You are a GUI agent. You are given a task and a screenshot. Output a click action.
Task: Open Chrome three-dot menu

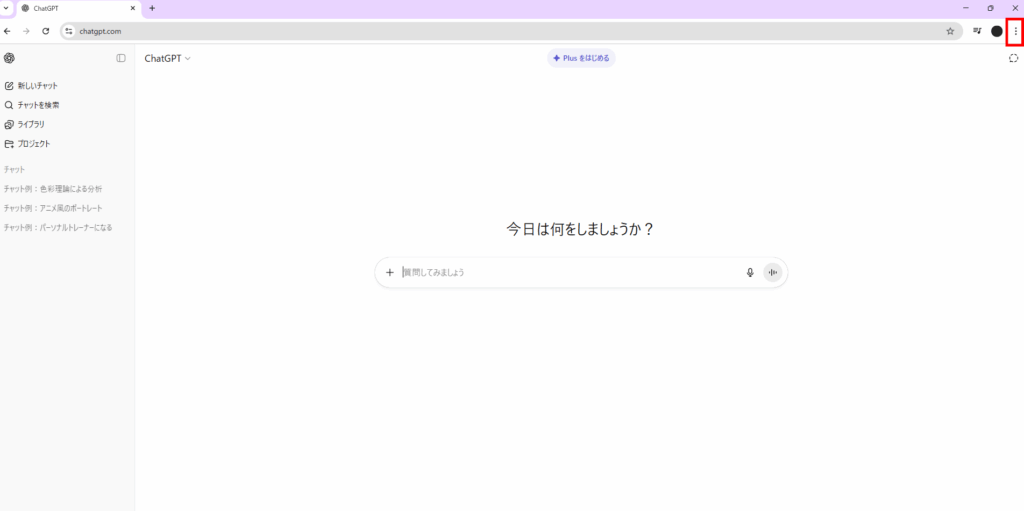tap(1015, 31)
